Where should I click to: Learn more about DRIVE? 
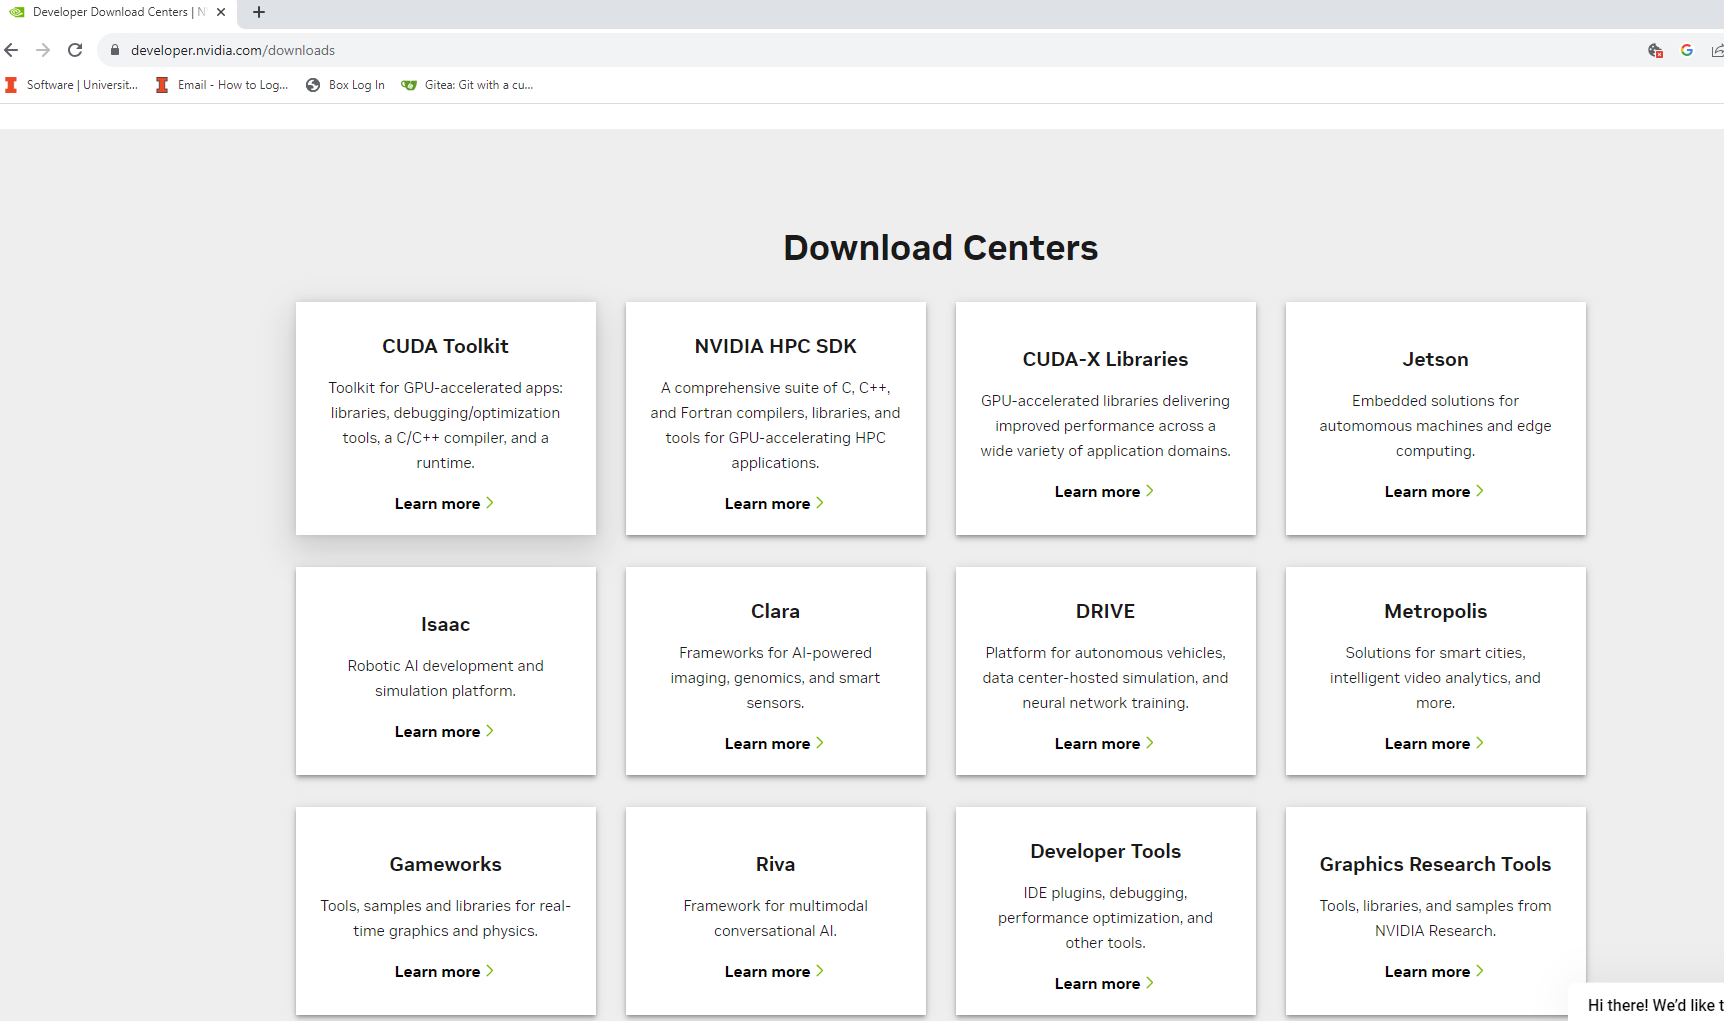coord(1104,744)
